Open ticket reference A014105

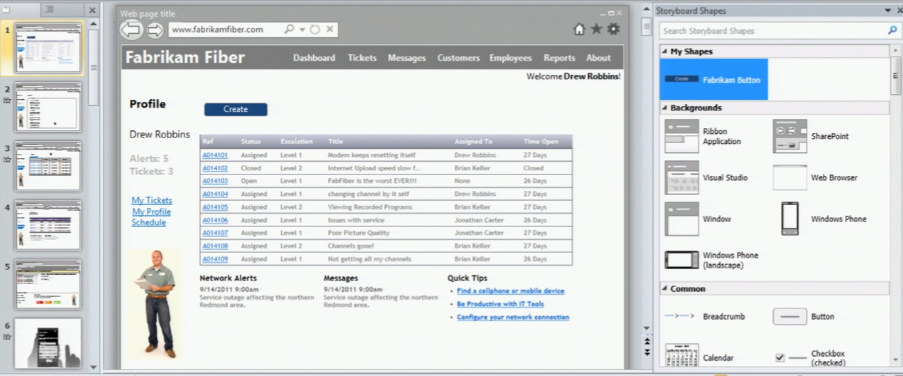pos(215,207)
